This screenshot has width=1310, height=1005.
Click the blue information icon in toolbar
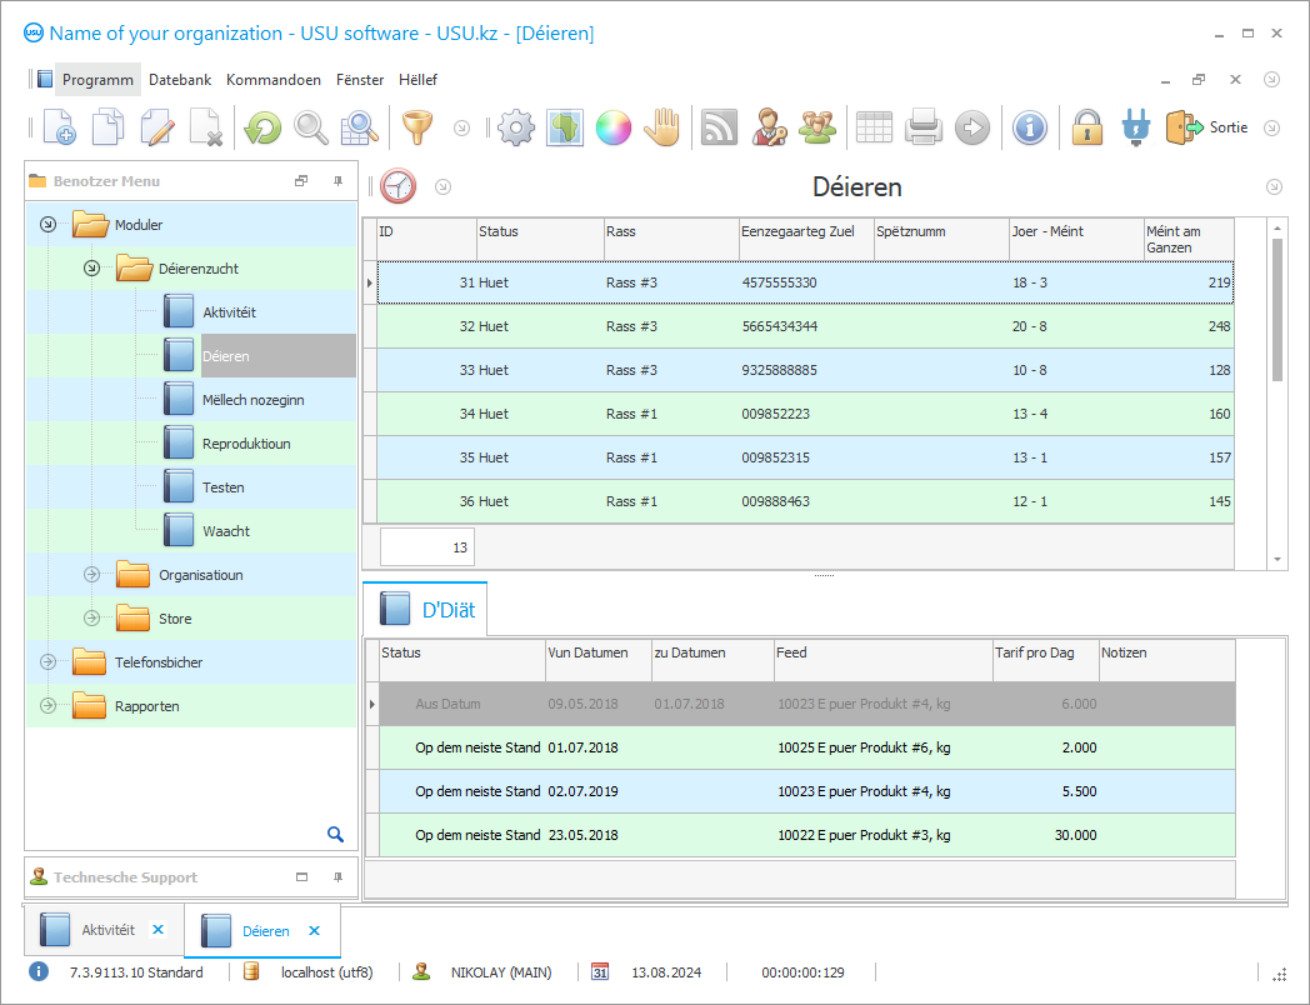(x=1030, y=128)
